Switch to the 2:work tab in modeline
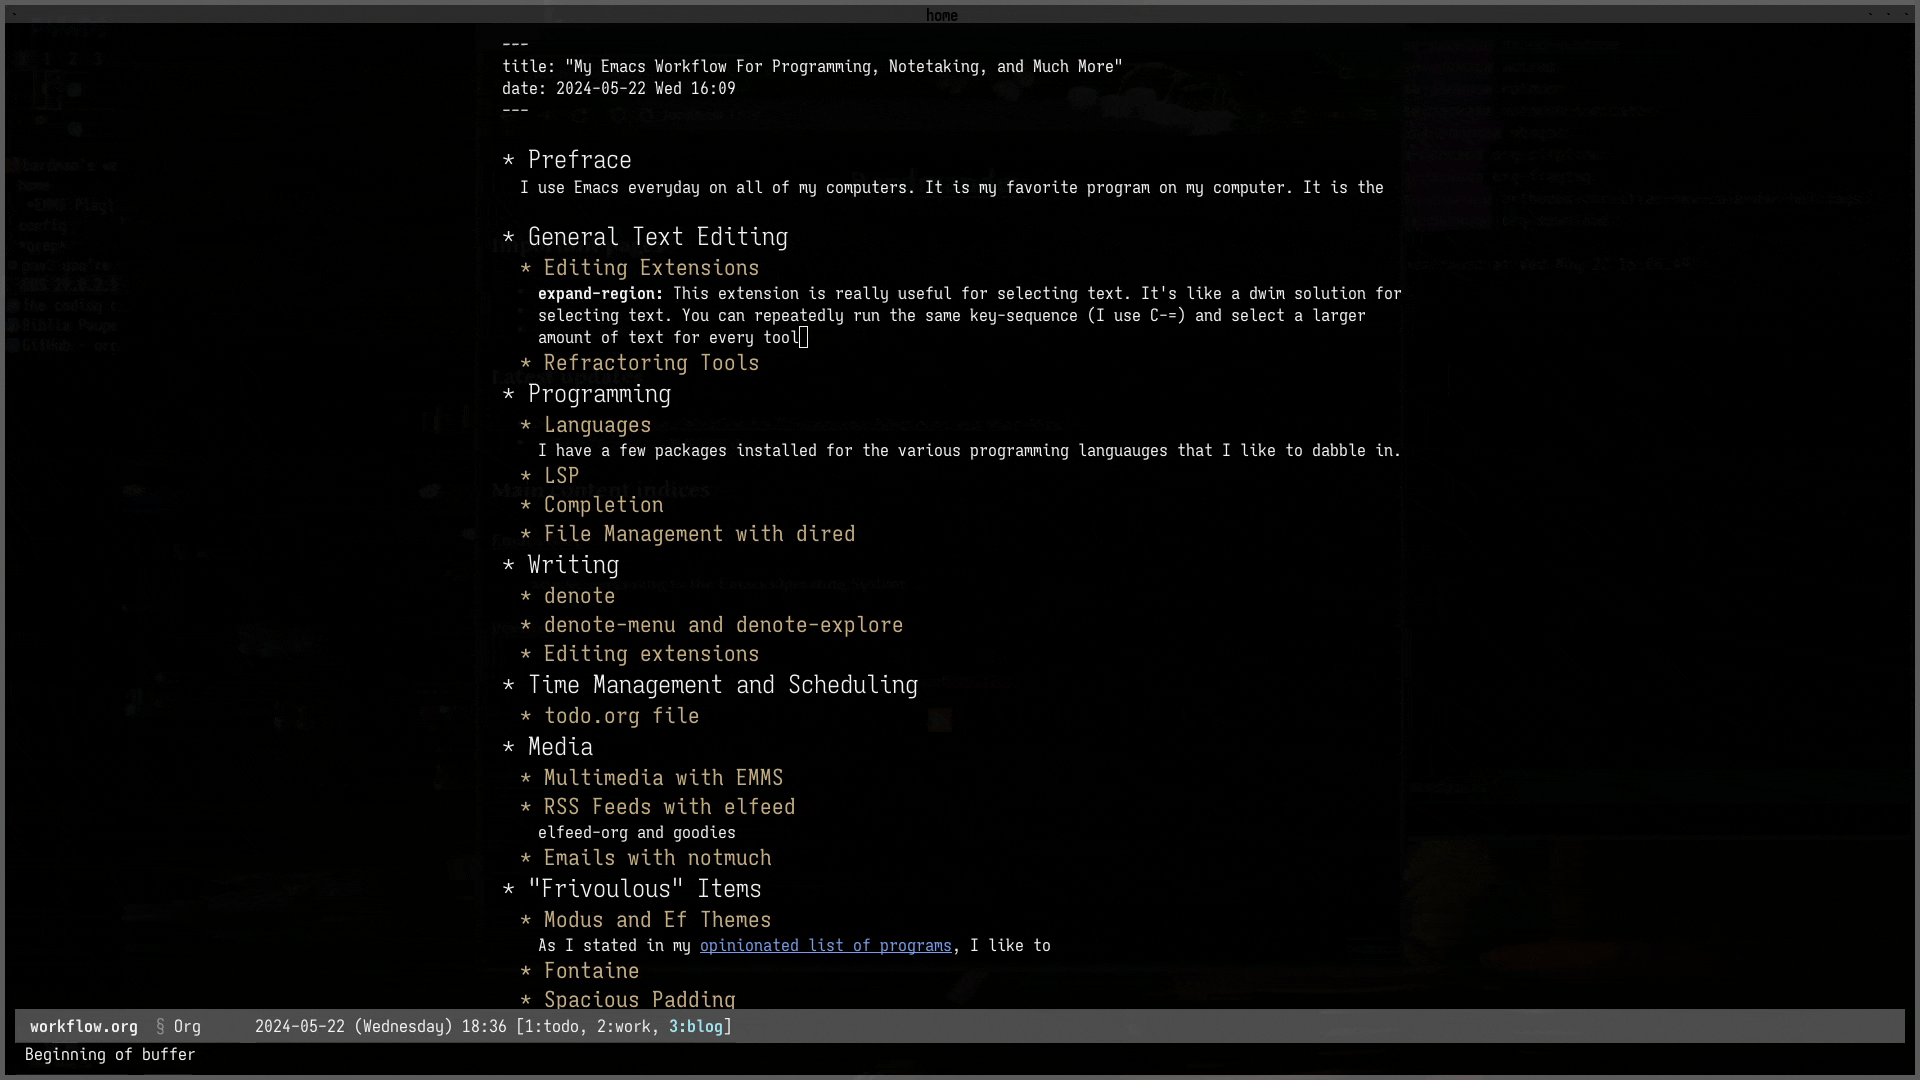Screen dimensions: 1920x1080 (x=624, y=1027)
